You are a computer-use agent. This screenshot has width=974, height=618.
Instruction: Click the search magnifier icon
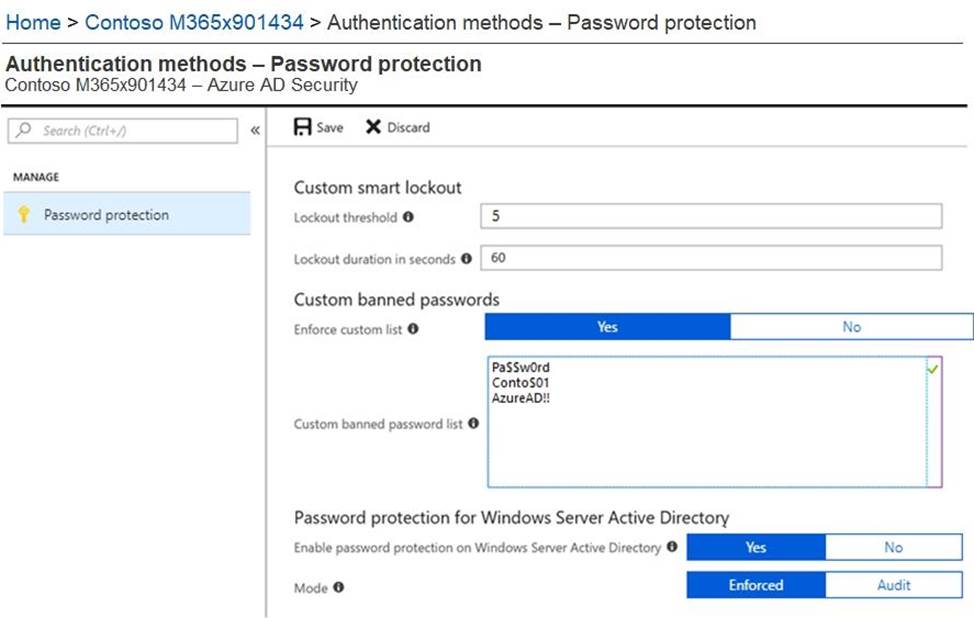[x=24, y=130]
